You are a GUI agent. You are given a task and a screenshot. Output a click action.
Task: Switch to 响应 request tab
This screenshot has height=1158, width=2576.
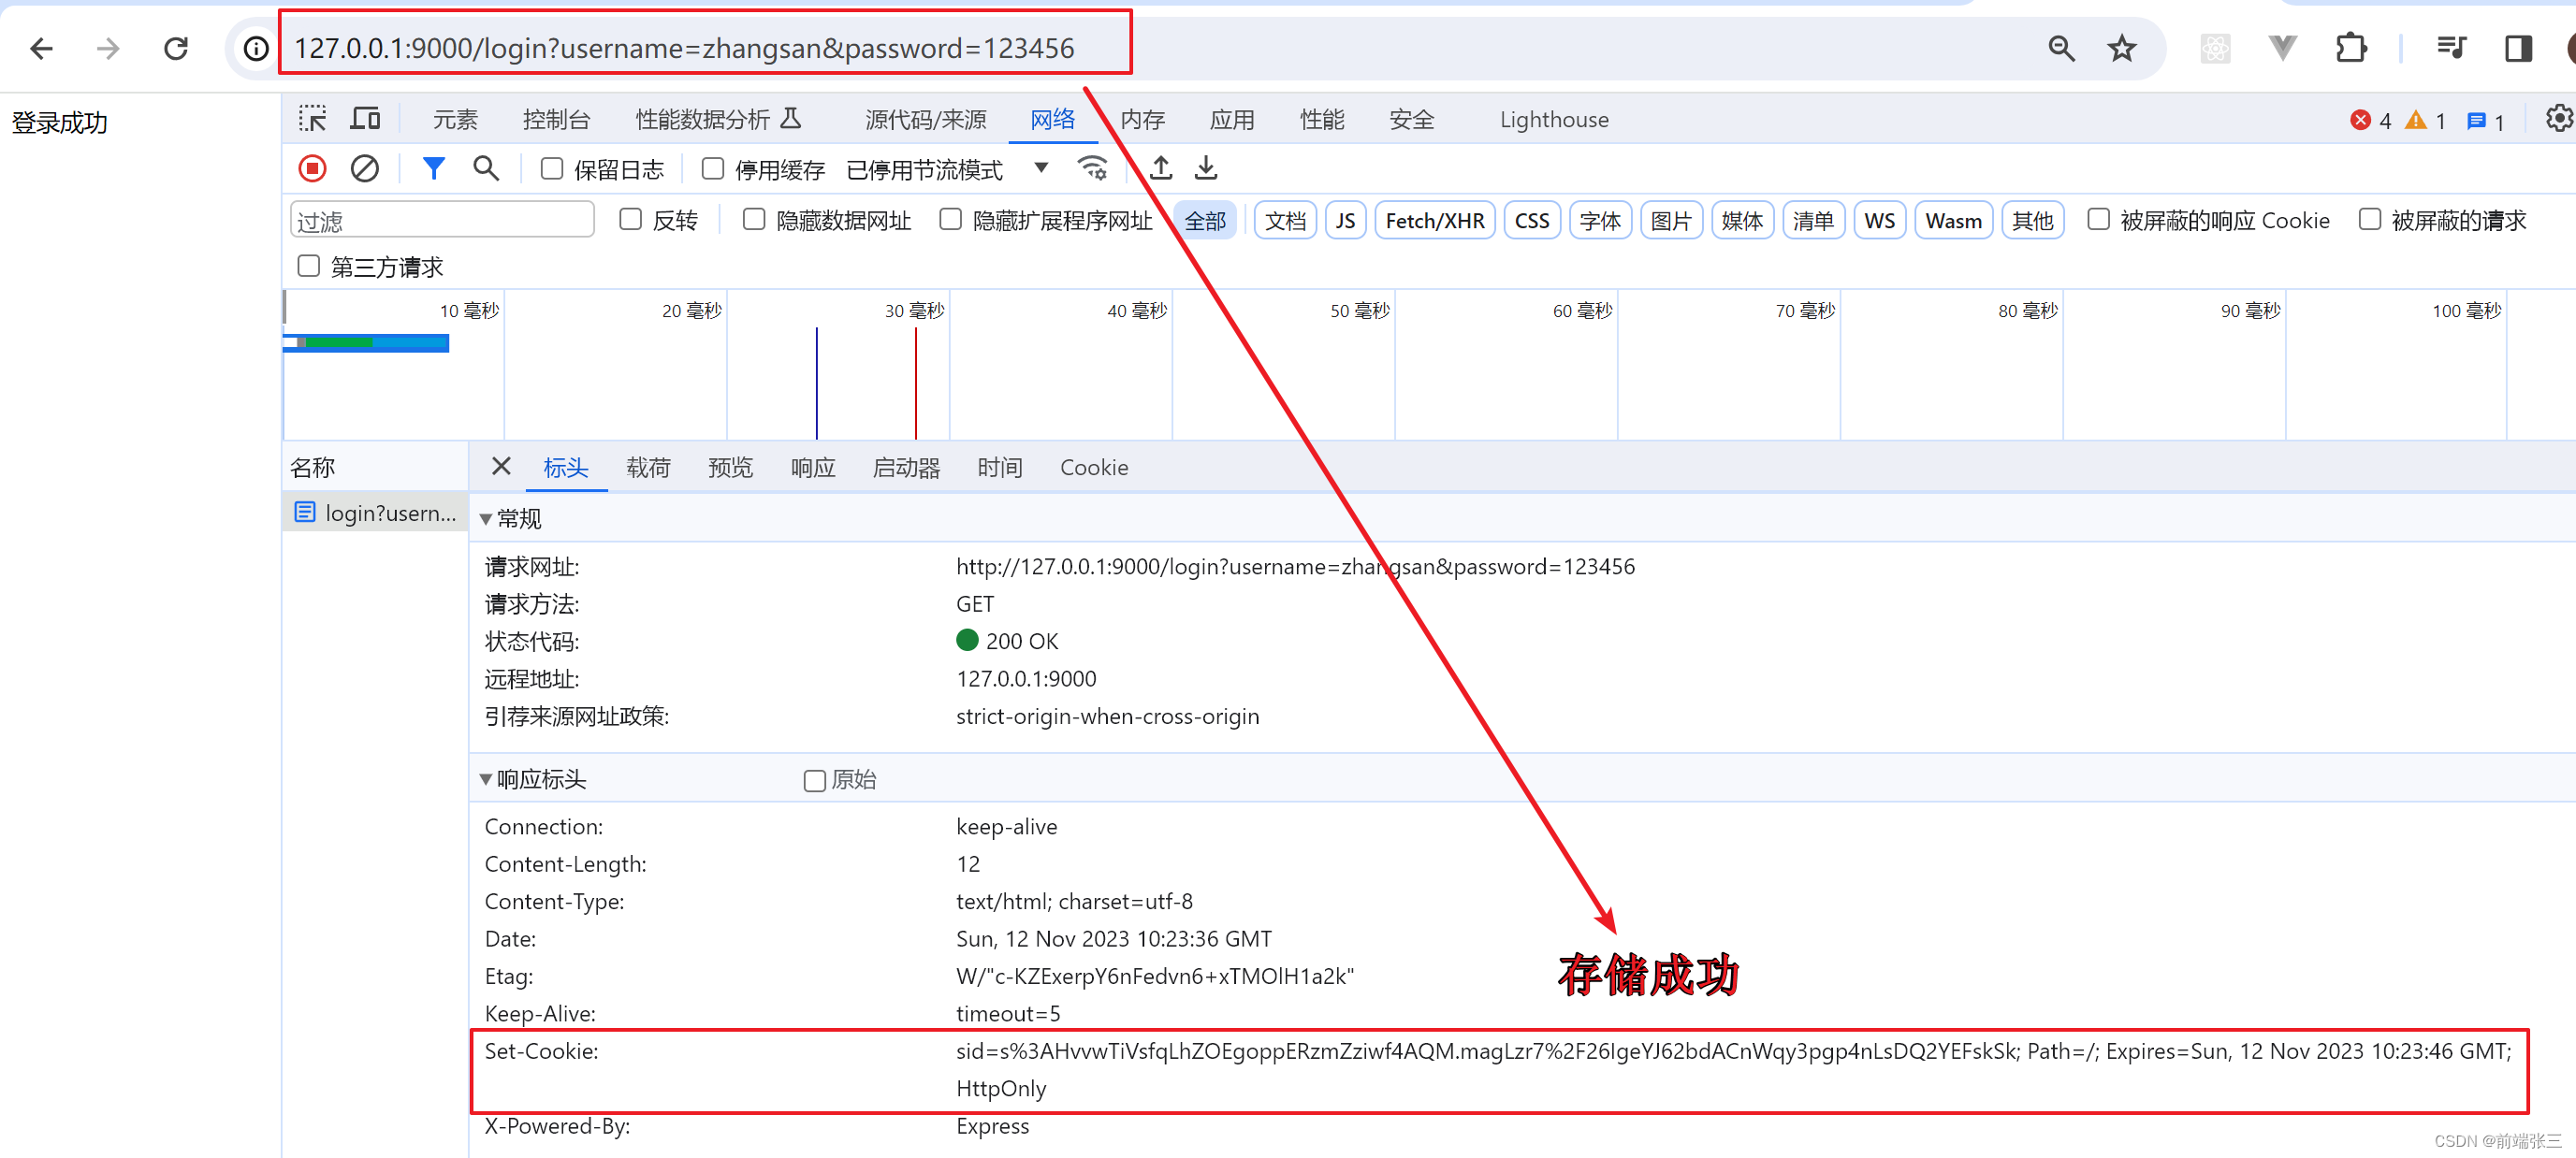(812, 467)
